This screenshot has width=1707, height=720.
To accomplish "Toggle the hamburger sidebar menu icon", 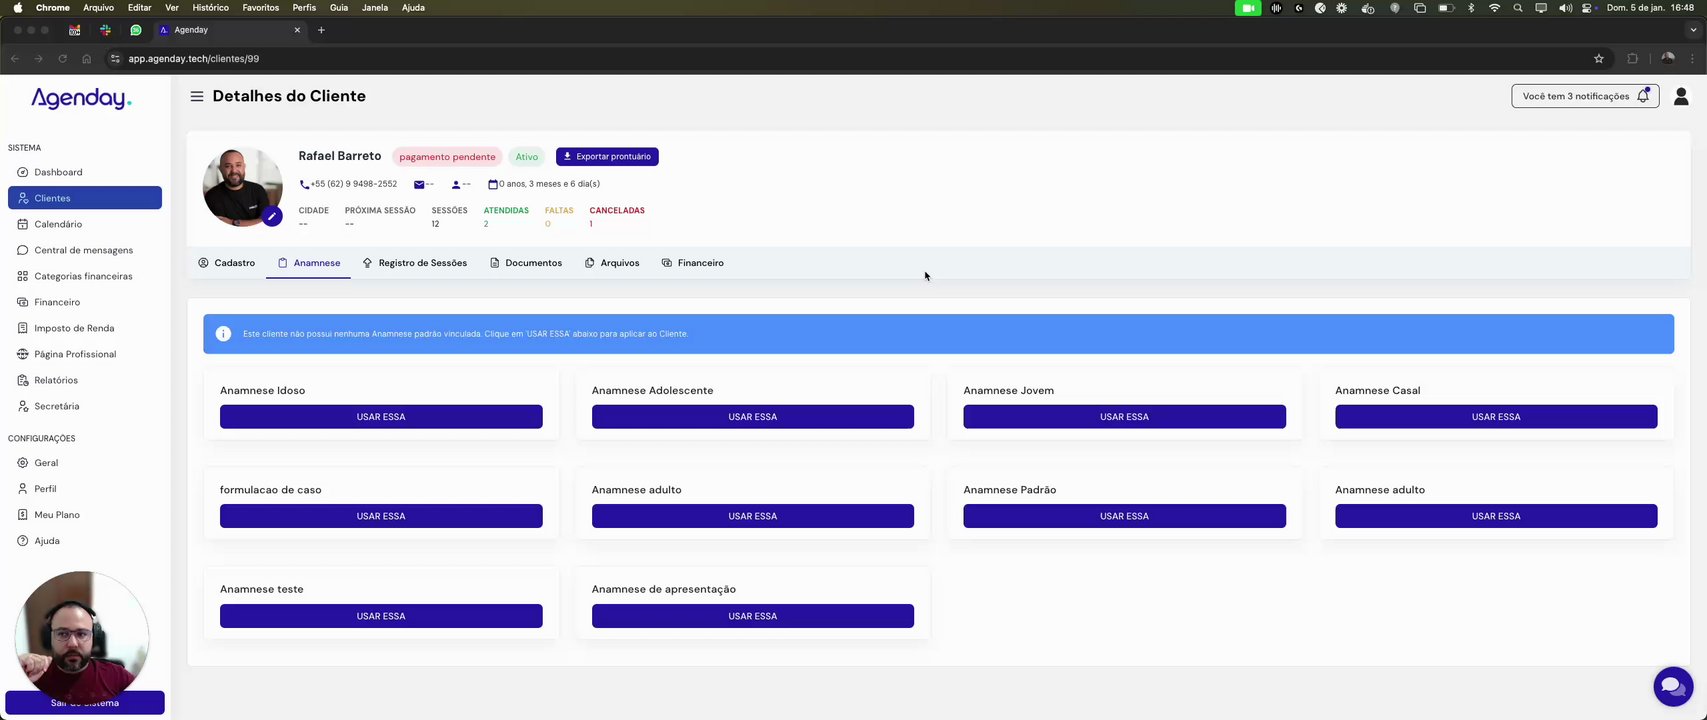I will point(197,97).
